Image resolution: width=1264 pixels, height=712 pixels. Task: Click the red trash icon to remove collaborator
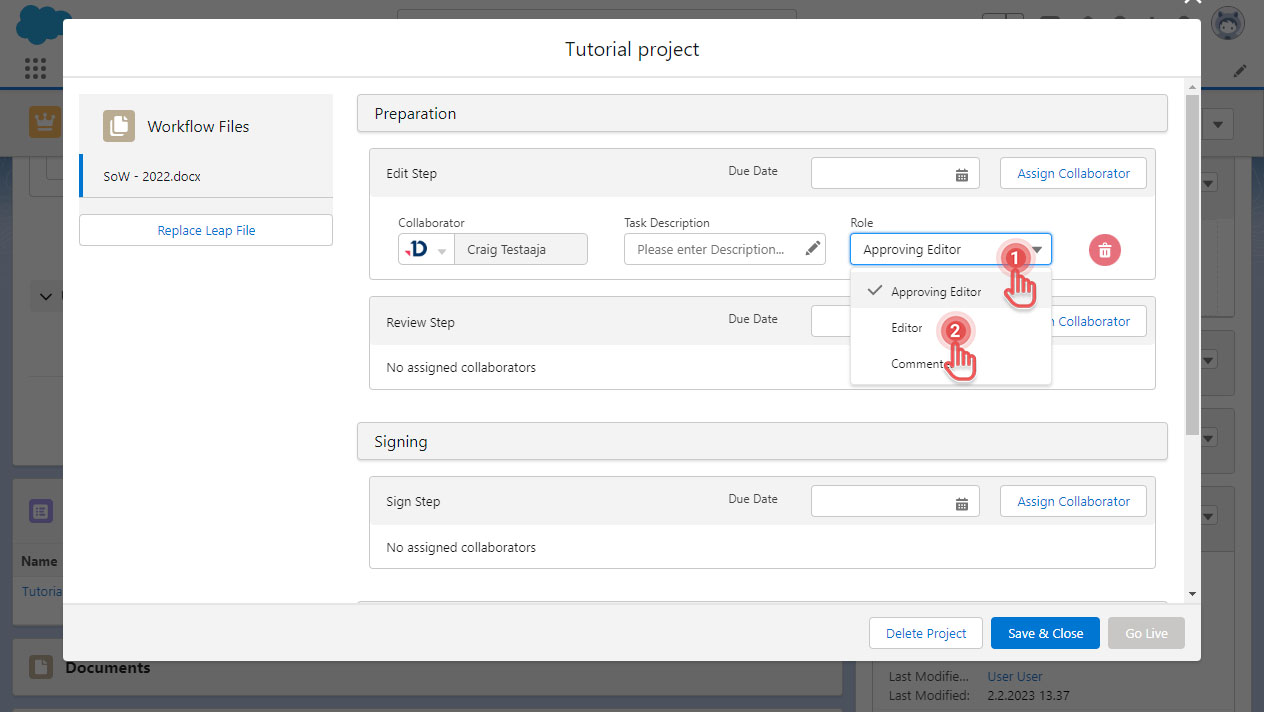coord(1104,250)
